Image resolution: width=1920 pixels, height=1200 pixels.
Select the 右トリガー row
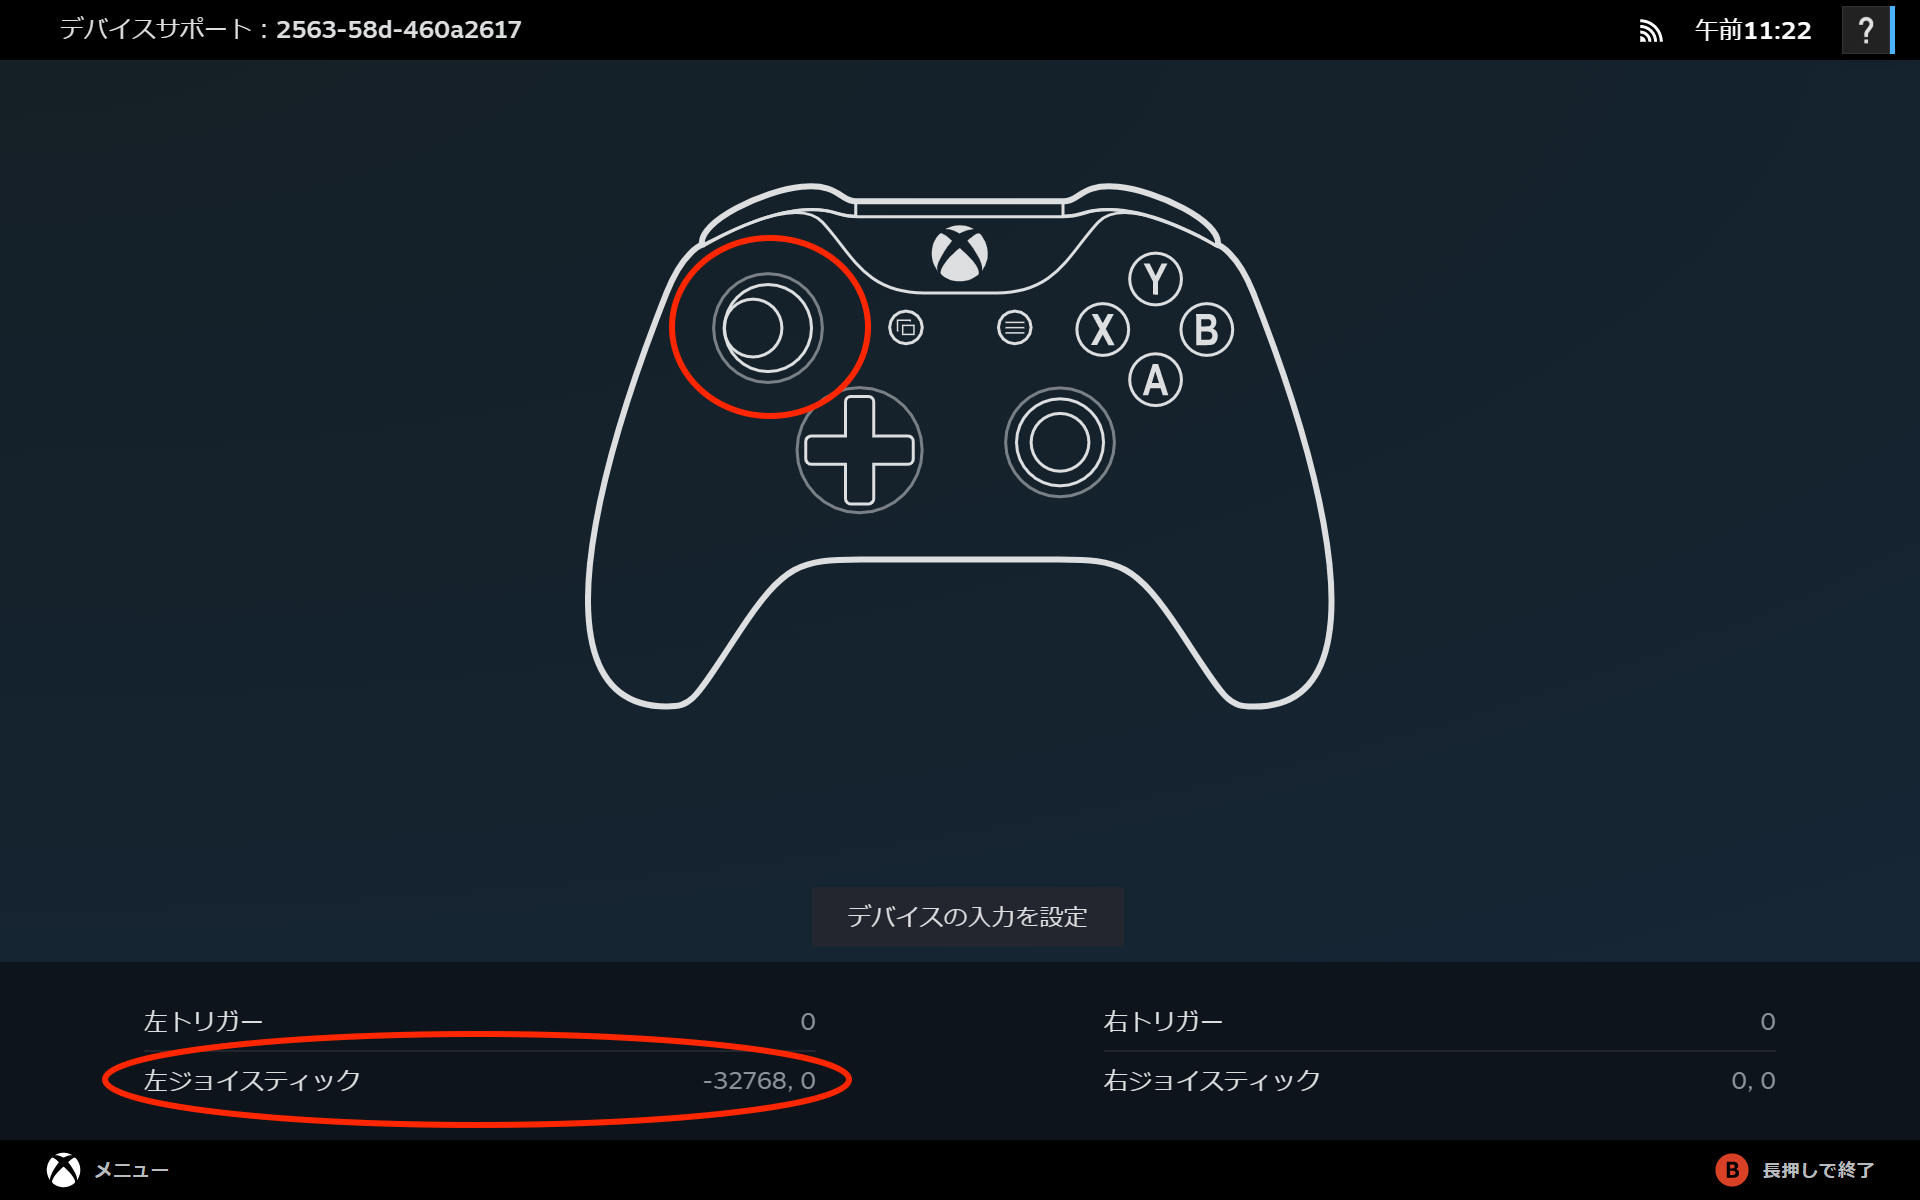coord(1440,1021)
